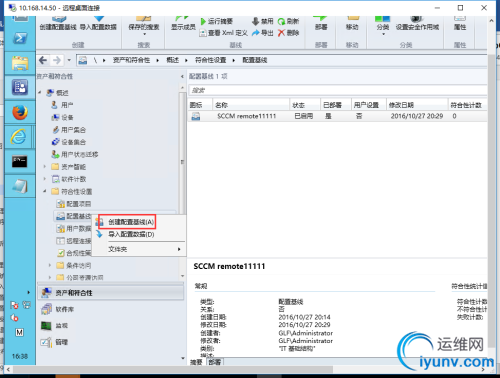Viewport: 500px width, 378px height.
Task: Select 用户集合 in the navigation tree
Action: 68,130
